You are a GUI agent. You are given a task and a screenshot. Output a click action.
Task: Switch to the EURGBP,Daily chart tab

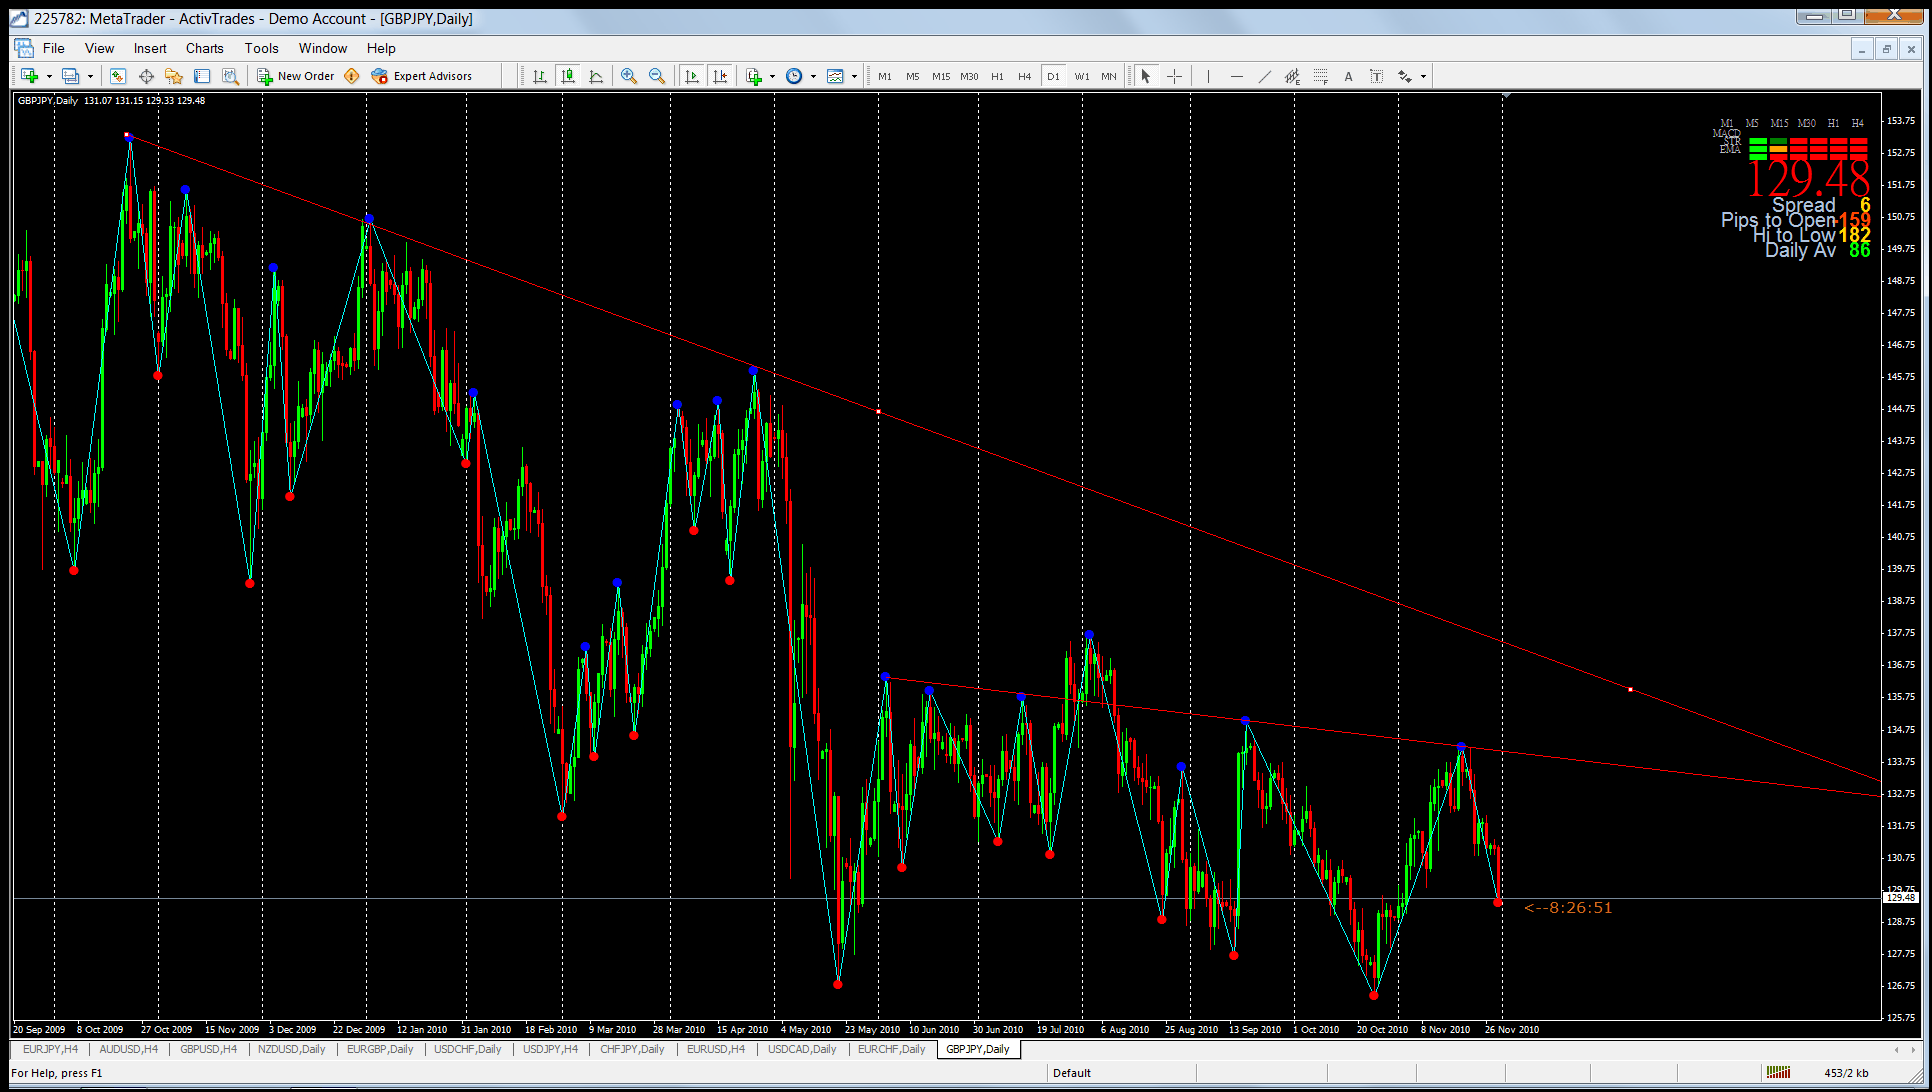tap(379, 1049)
